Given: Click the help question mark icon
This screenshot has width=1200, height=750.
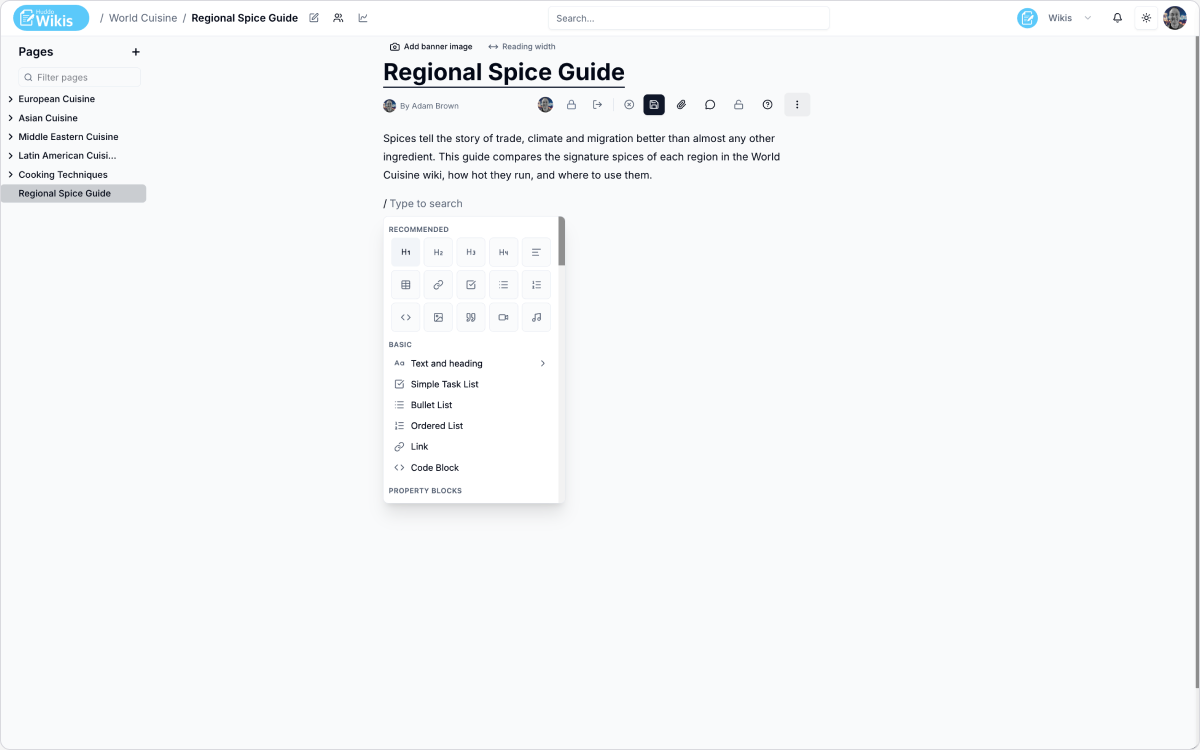Looking at the screenshot, I should [x=768, y=104].
